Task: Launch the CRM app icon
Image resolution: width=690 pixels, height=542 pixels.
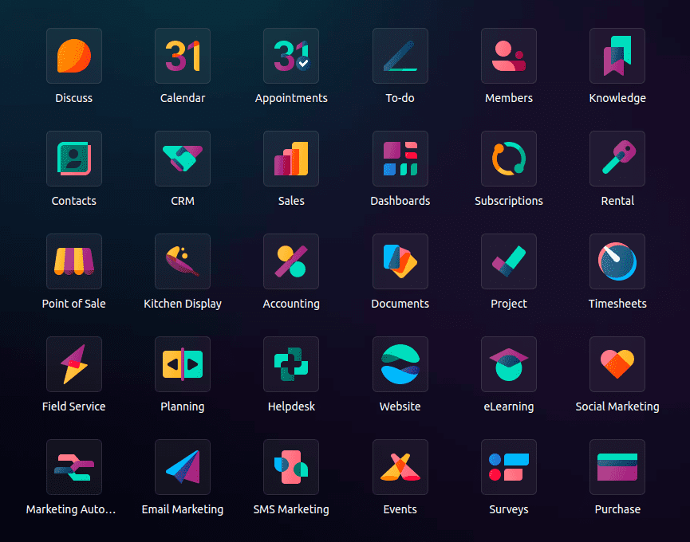Action: (183, 159)
